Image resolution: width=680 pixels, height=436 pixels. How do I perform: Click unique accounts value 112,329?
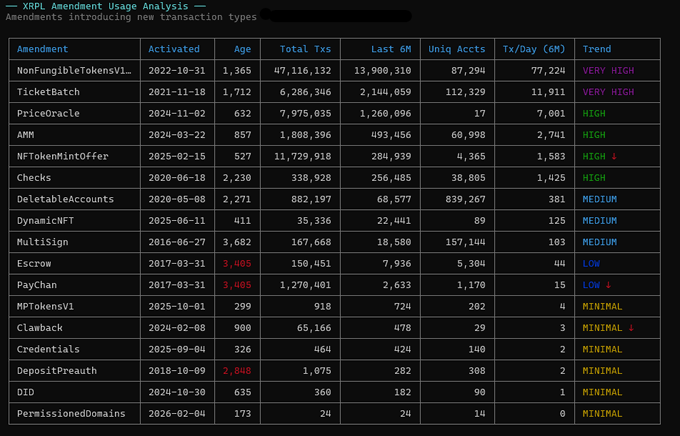tap(465, 92)
